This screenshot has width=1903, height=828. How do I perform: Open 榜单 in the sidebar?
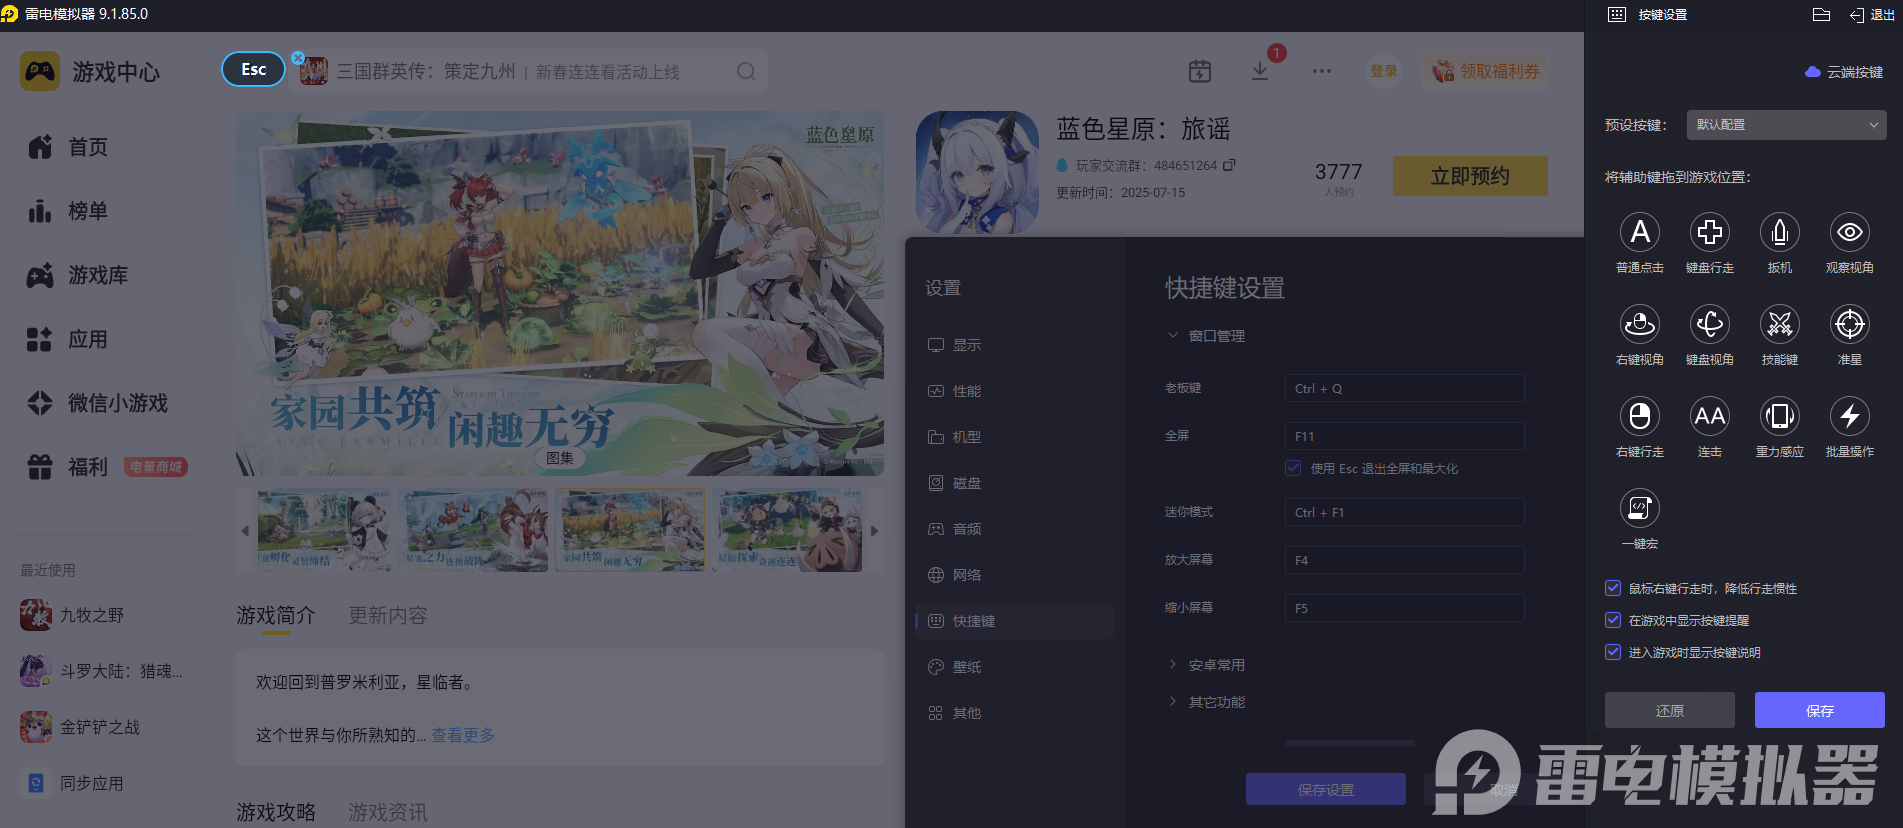[68, 211]
